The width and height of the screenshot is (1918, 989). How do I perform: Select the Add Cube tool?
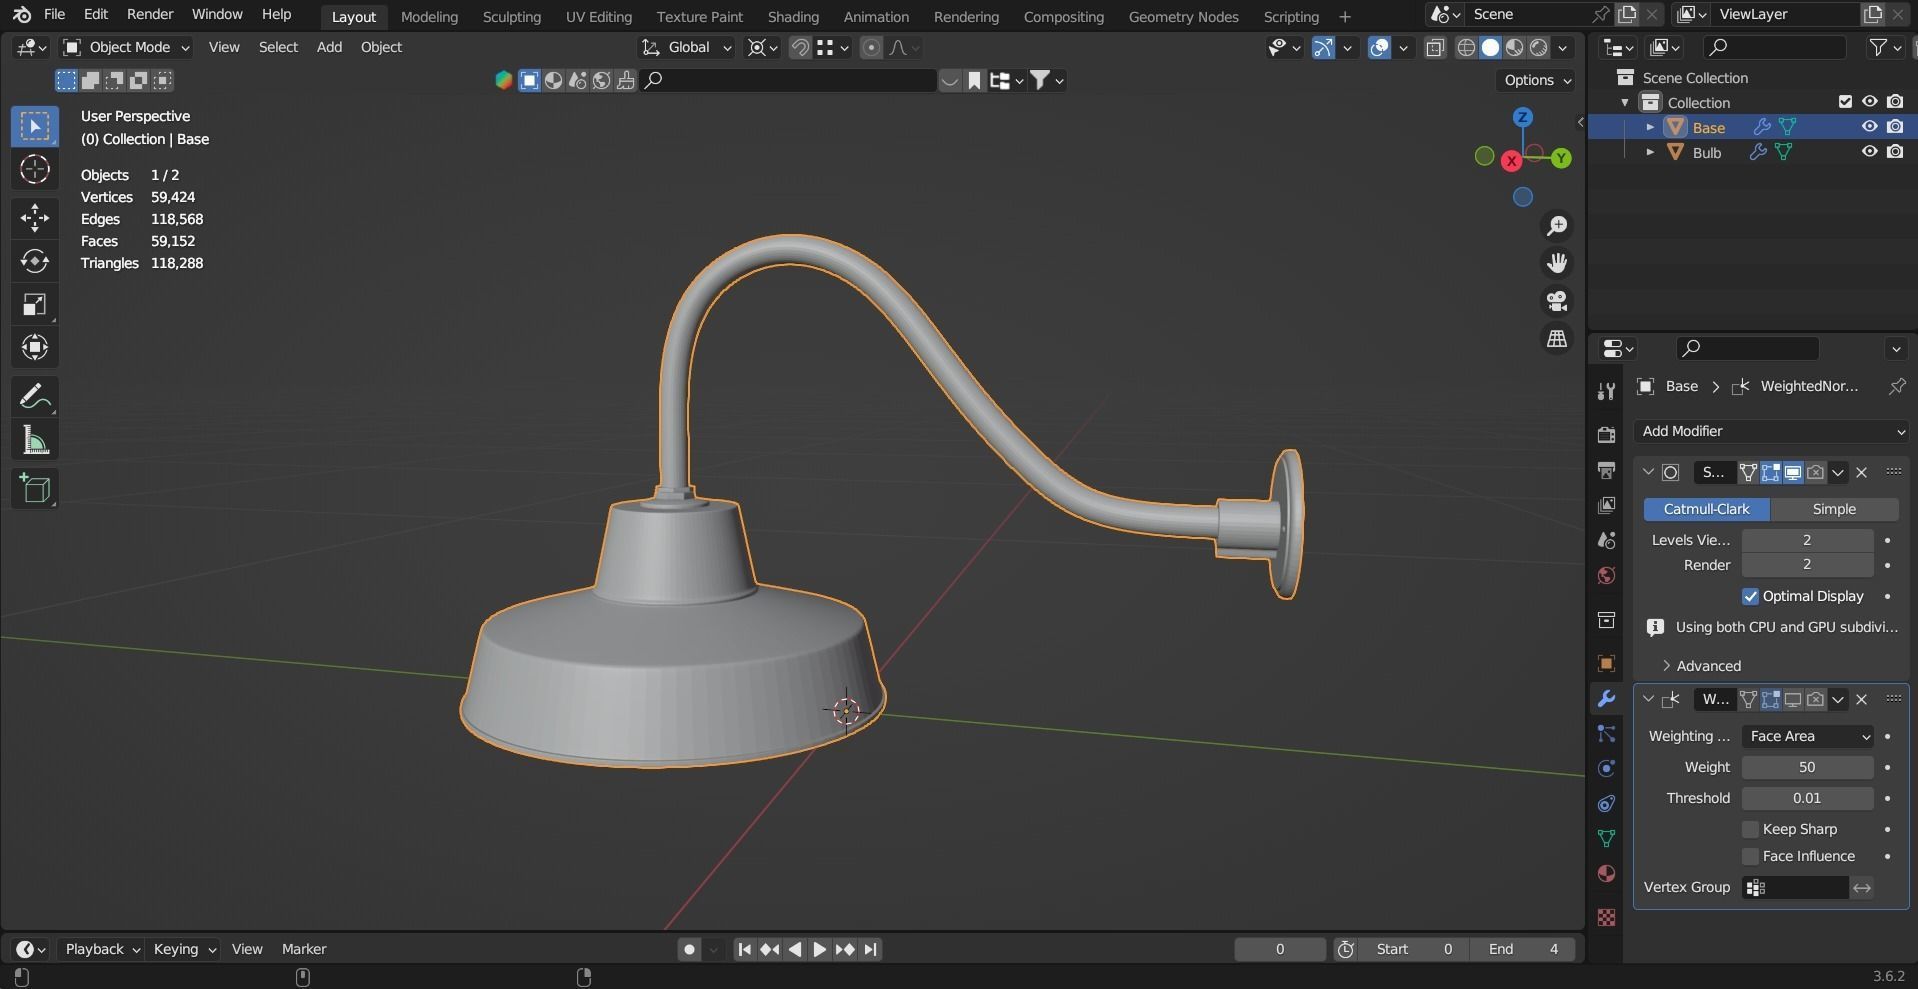tap(35, 489)
